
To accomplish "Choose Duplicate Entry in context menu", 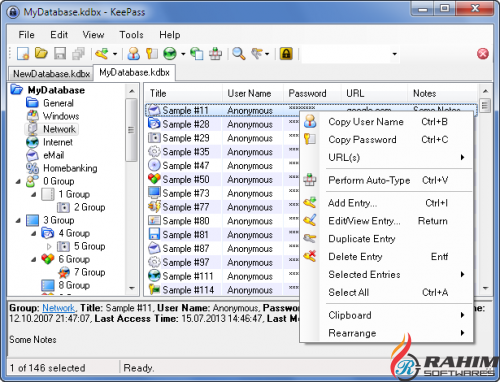I will [x=387, y=239].
